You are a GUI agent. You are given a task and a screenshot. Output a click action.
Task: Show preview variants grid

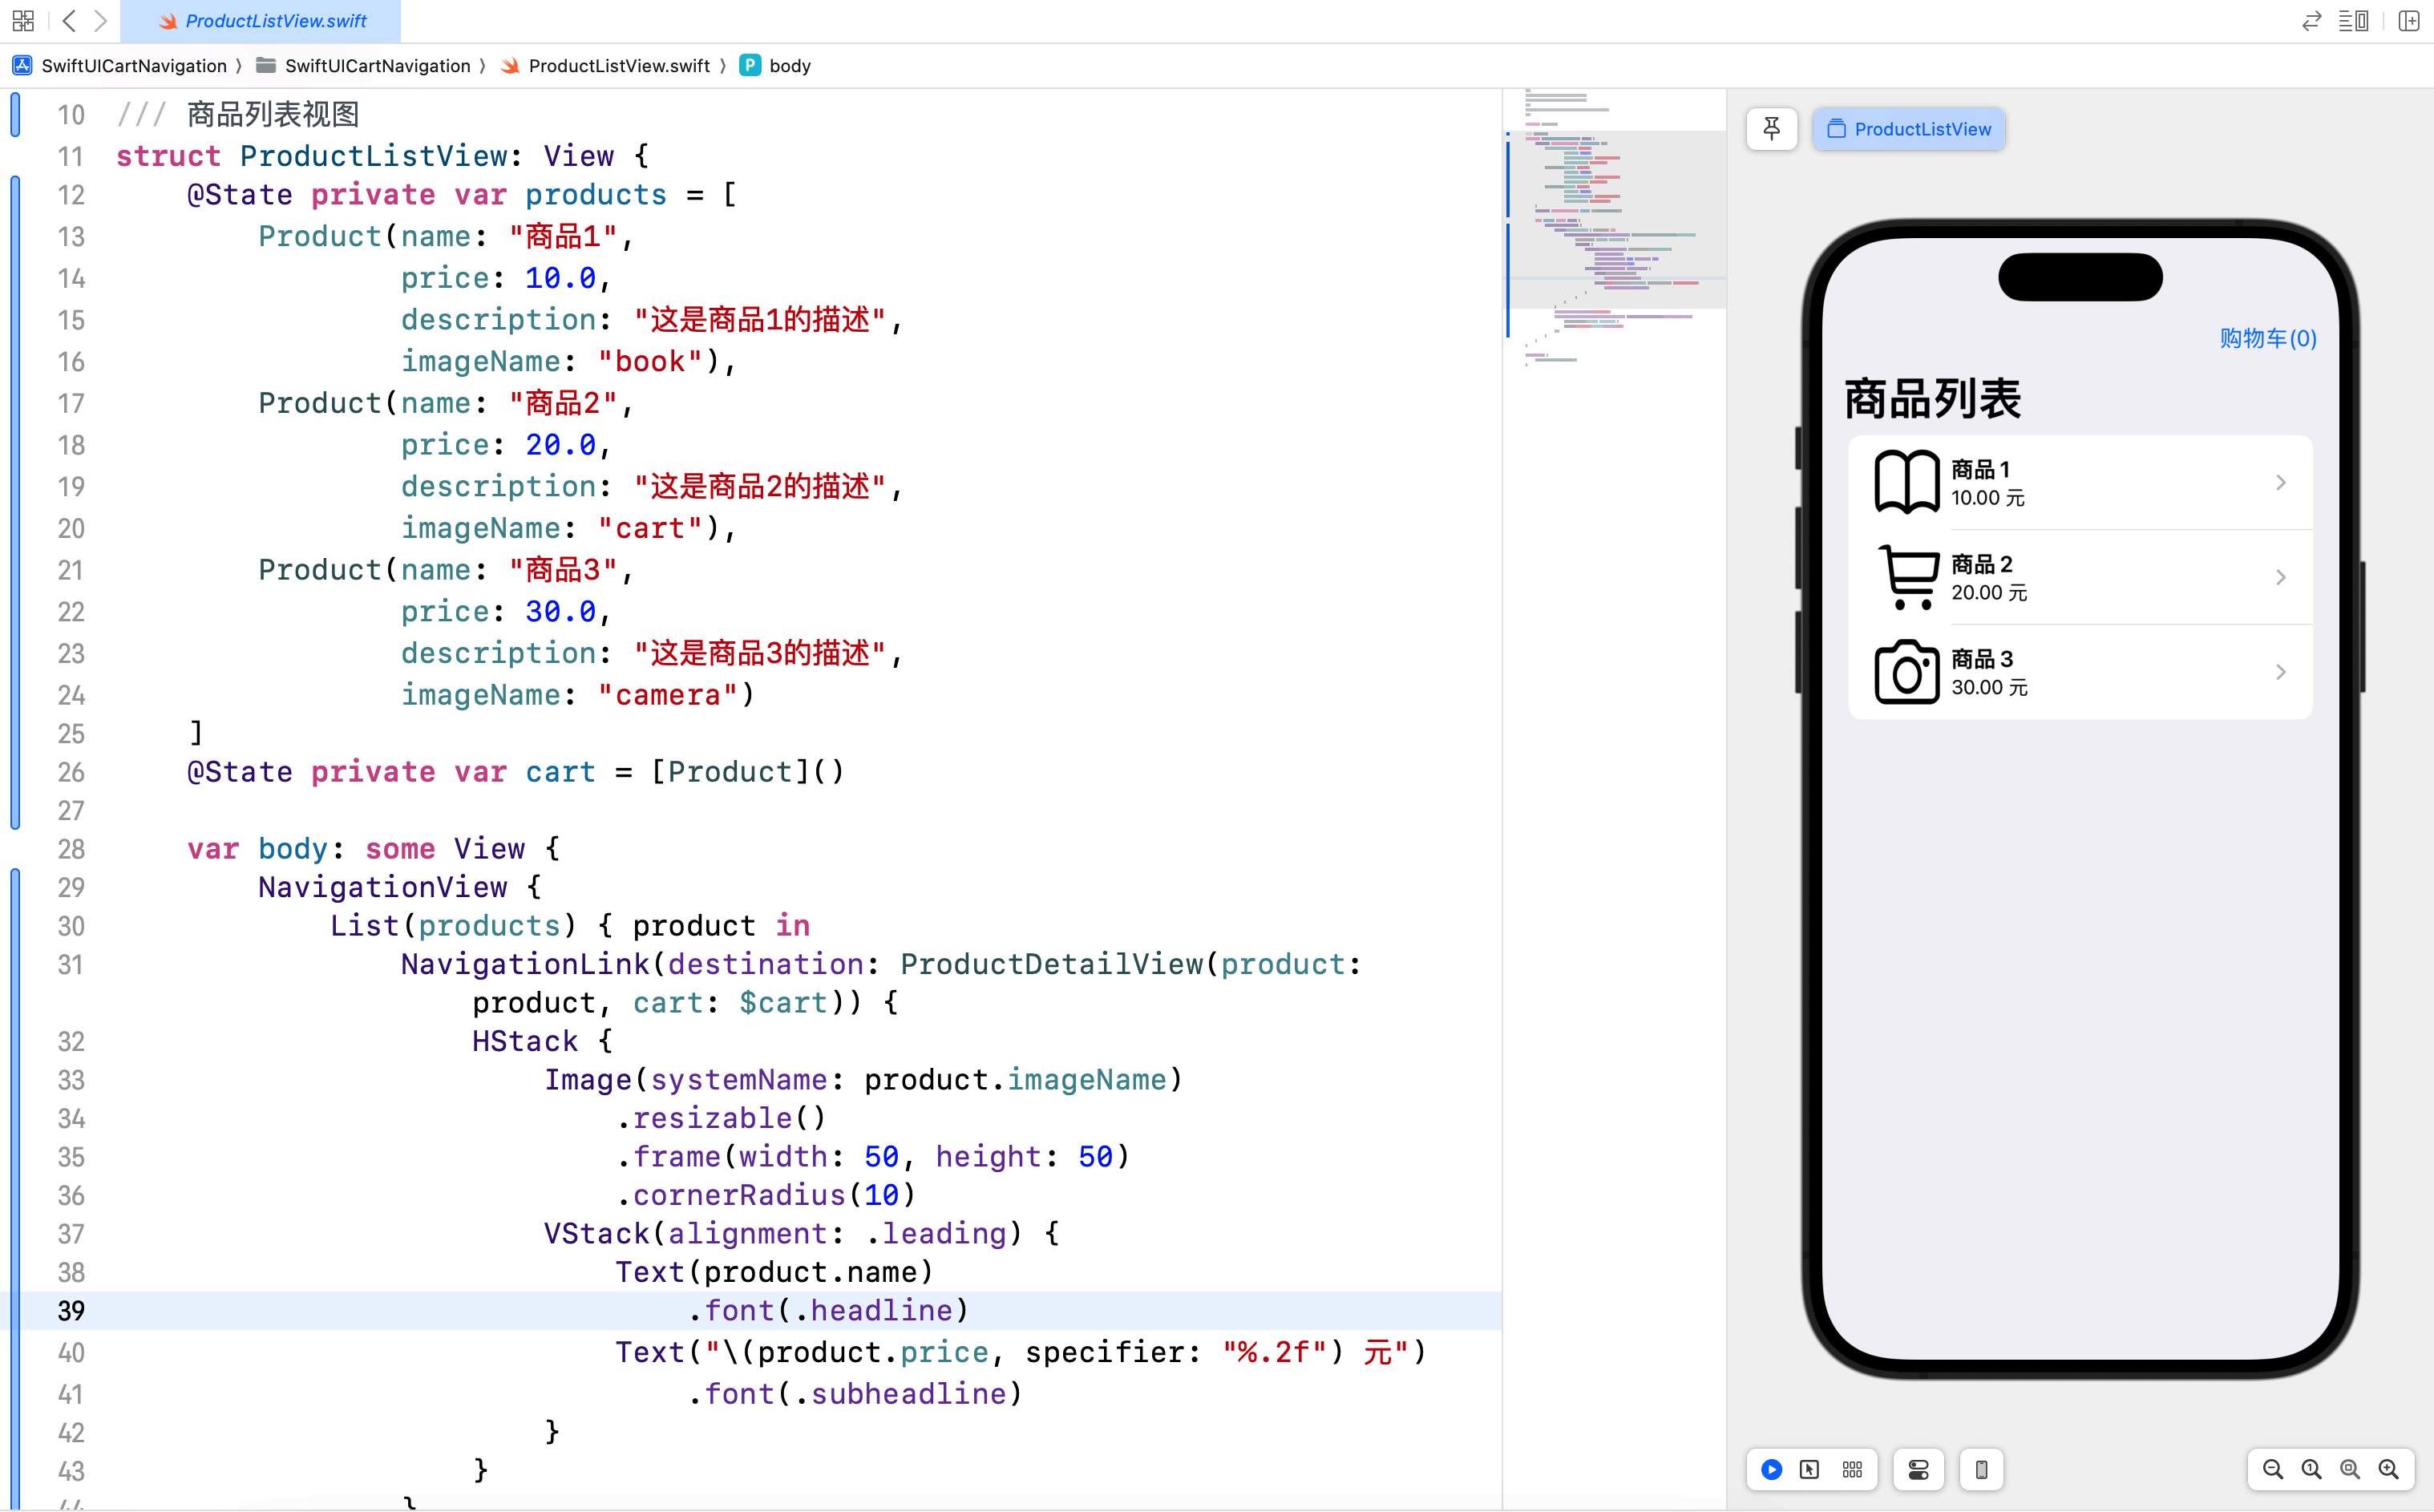[x=1853, y=1470]
